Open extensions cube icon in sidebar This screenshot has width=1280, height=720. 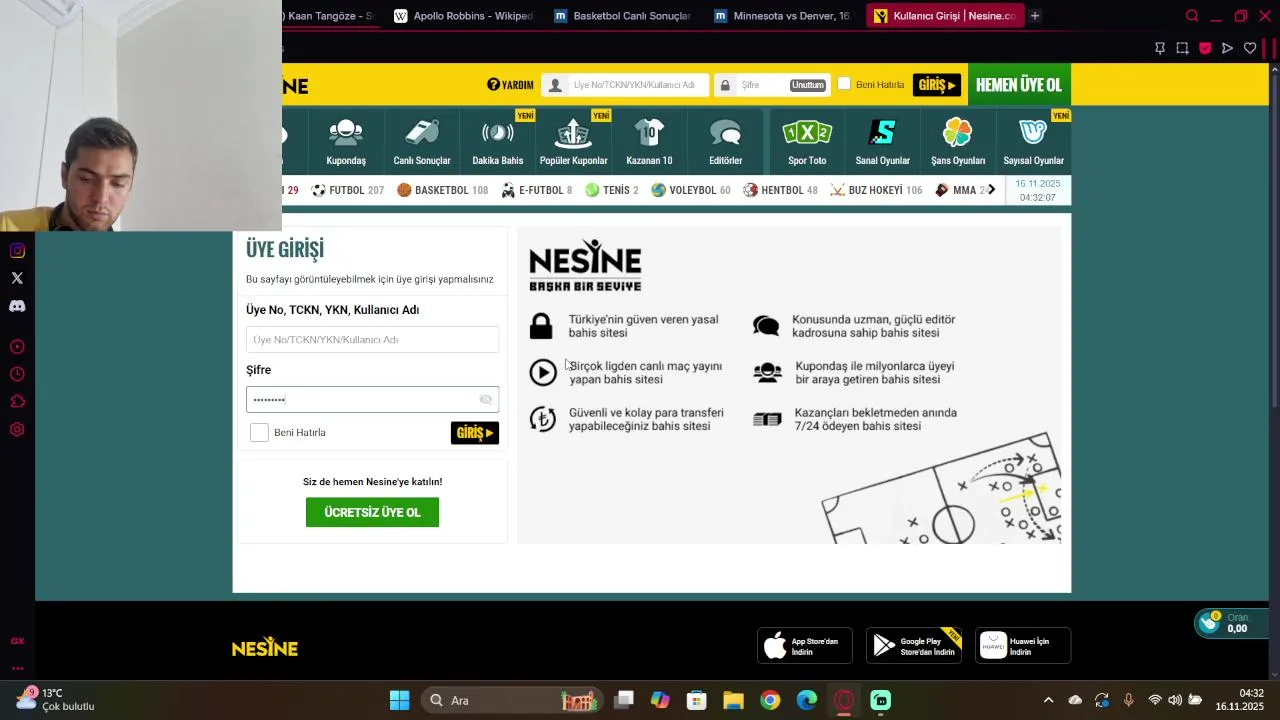[17, 402]
